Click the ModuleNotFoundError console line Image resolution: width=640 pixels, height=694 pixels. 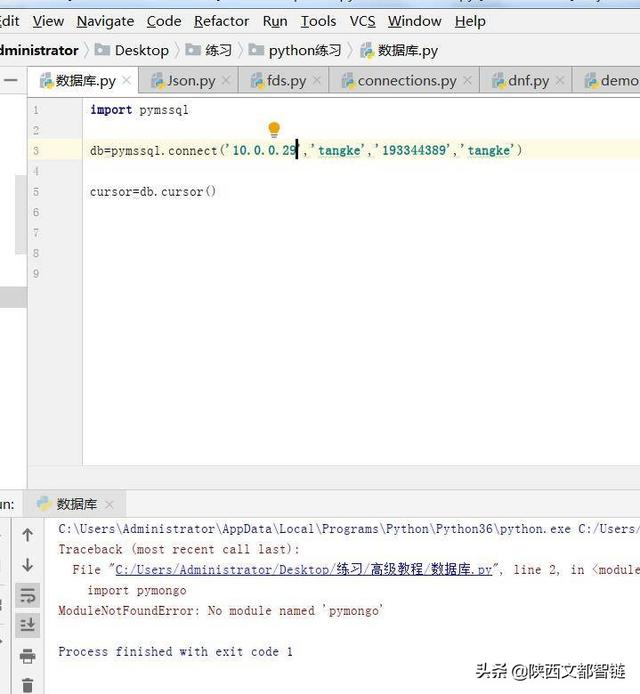[x=220, y=611]
